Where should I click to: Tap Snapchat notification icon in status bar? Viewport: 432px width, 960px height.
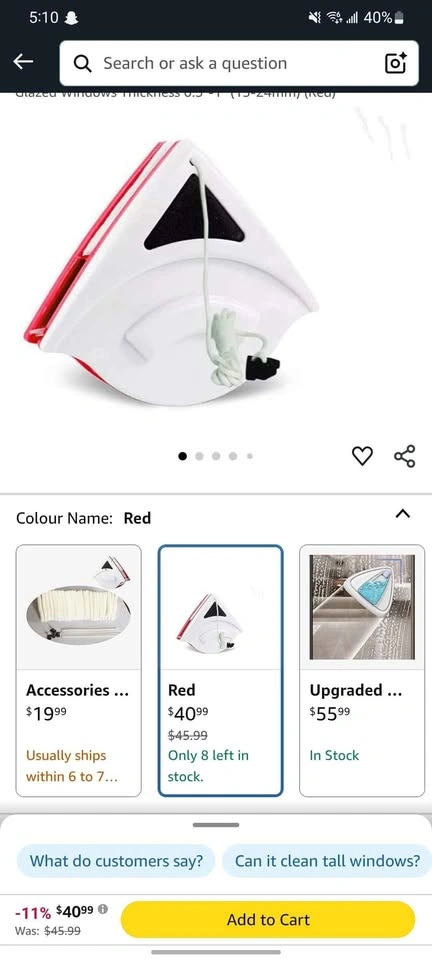[x=71, y=18]
